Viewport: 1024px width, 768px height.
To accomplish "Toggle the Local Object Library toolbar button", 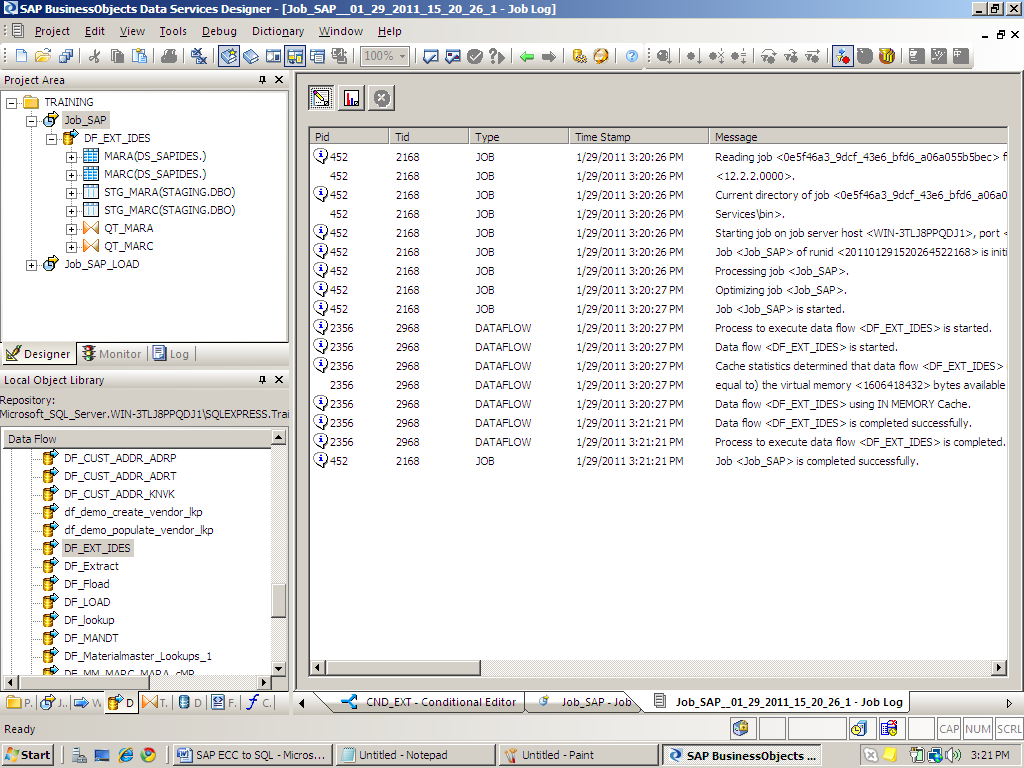I will point(229,56).
